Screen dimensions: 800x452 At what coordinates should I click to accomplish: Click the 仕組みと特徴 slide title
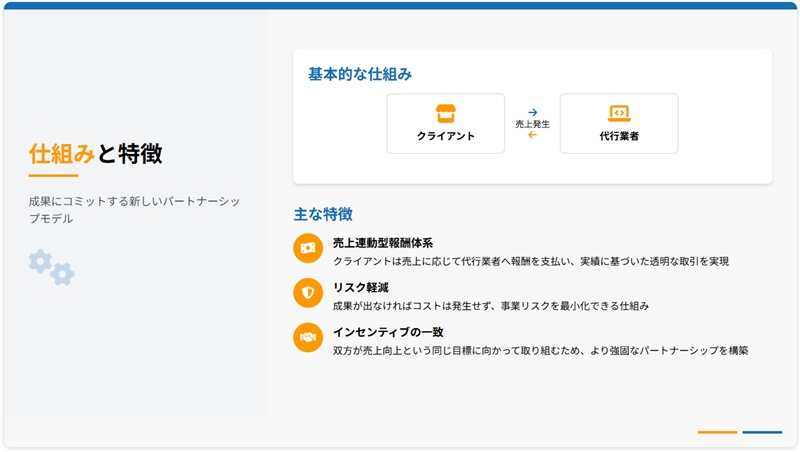[x=95, y=154]
